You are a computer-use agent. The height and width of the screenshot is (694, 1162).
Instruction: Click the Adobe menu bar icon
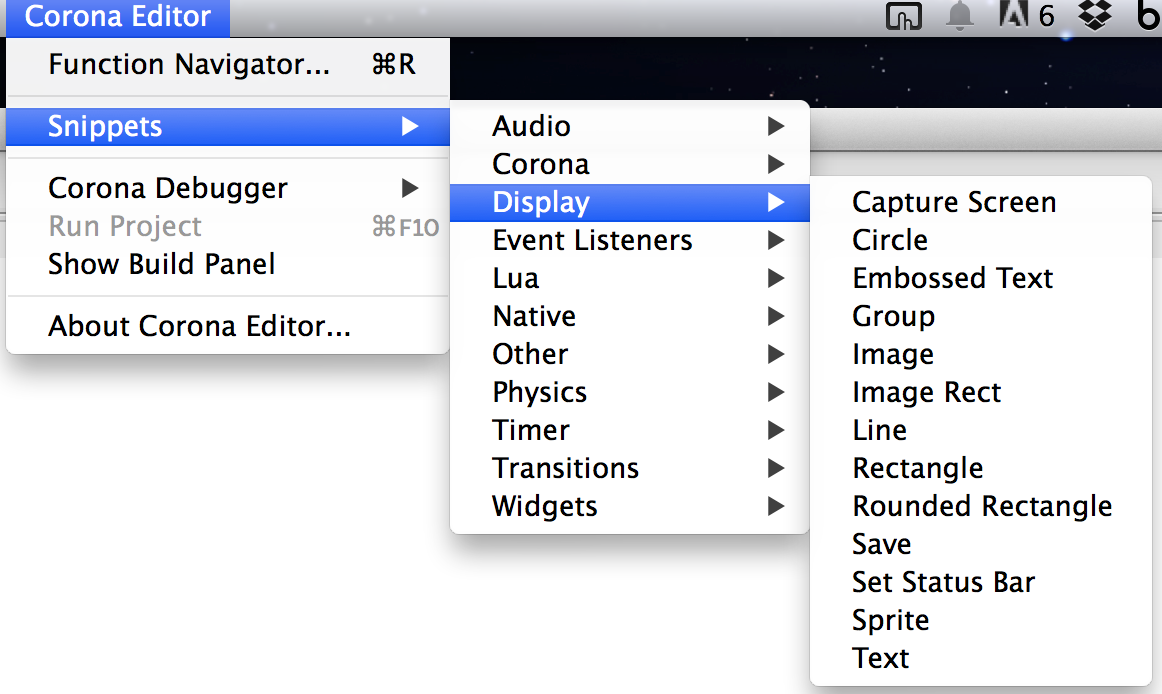[x=1026, y=15]
